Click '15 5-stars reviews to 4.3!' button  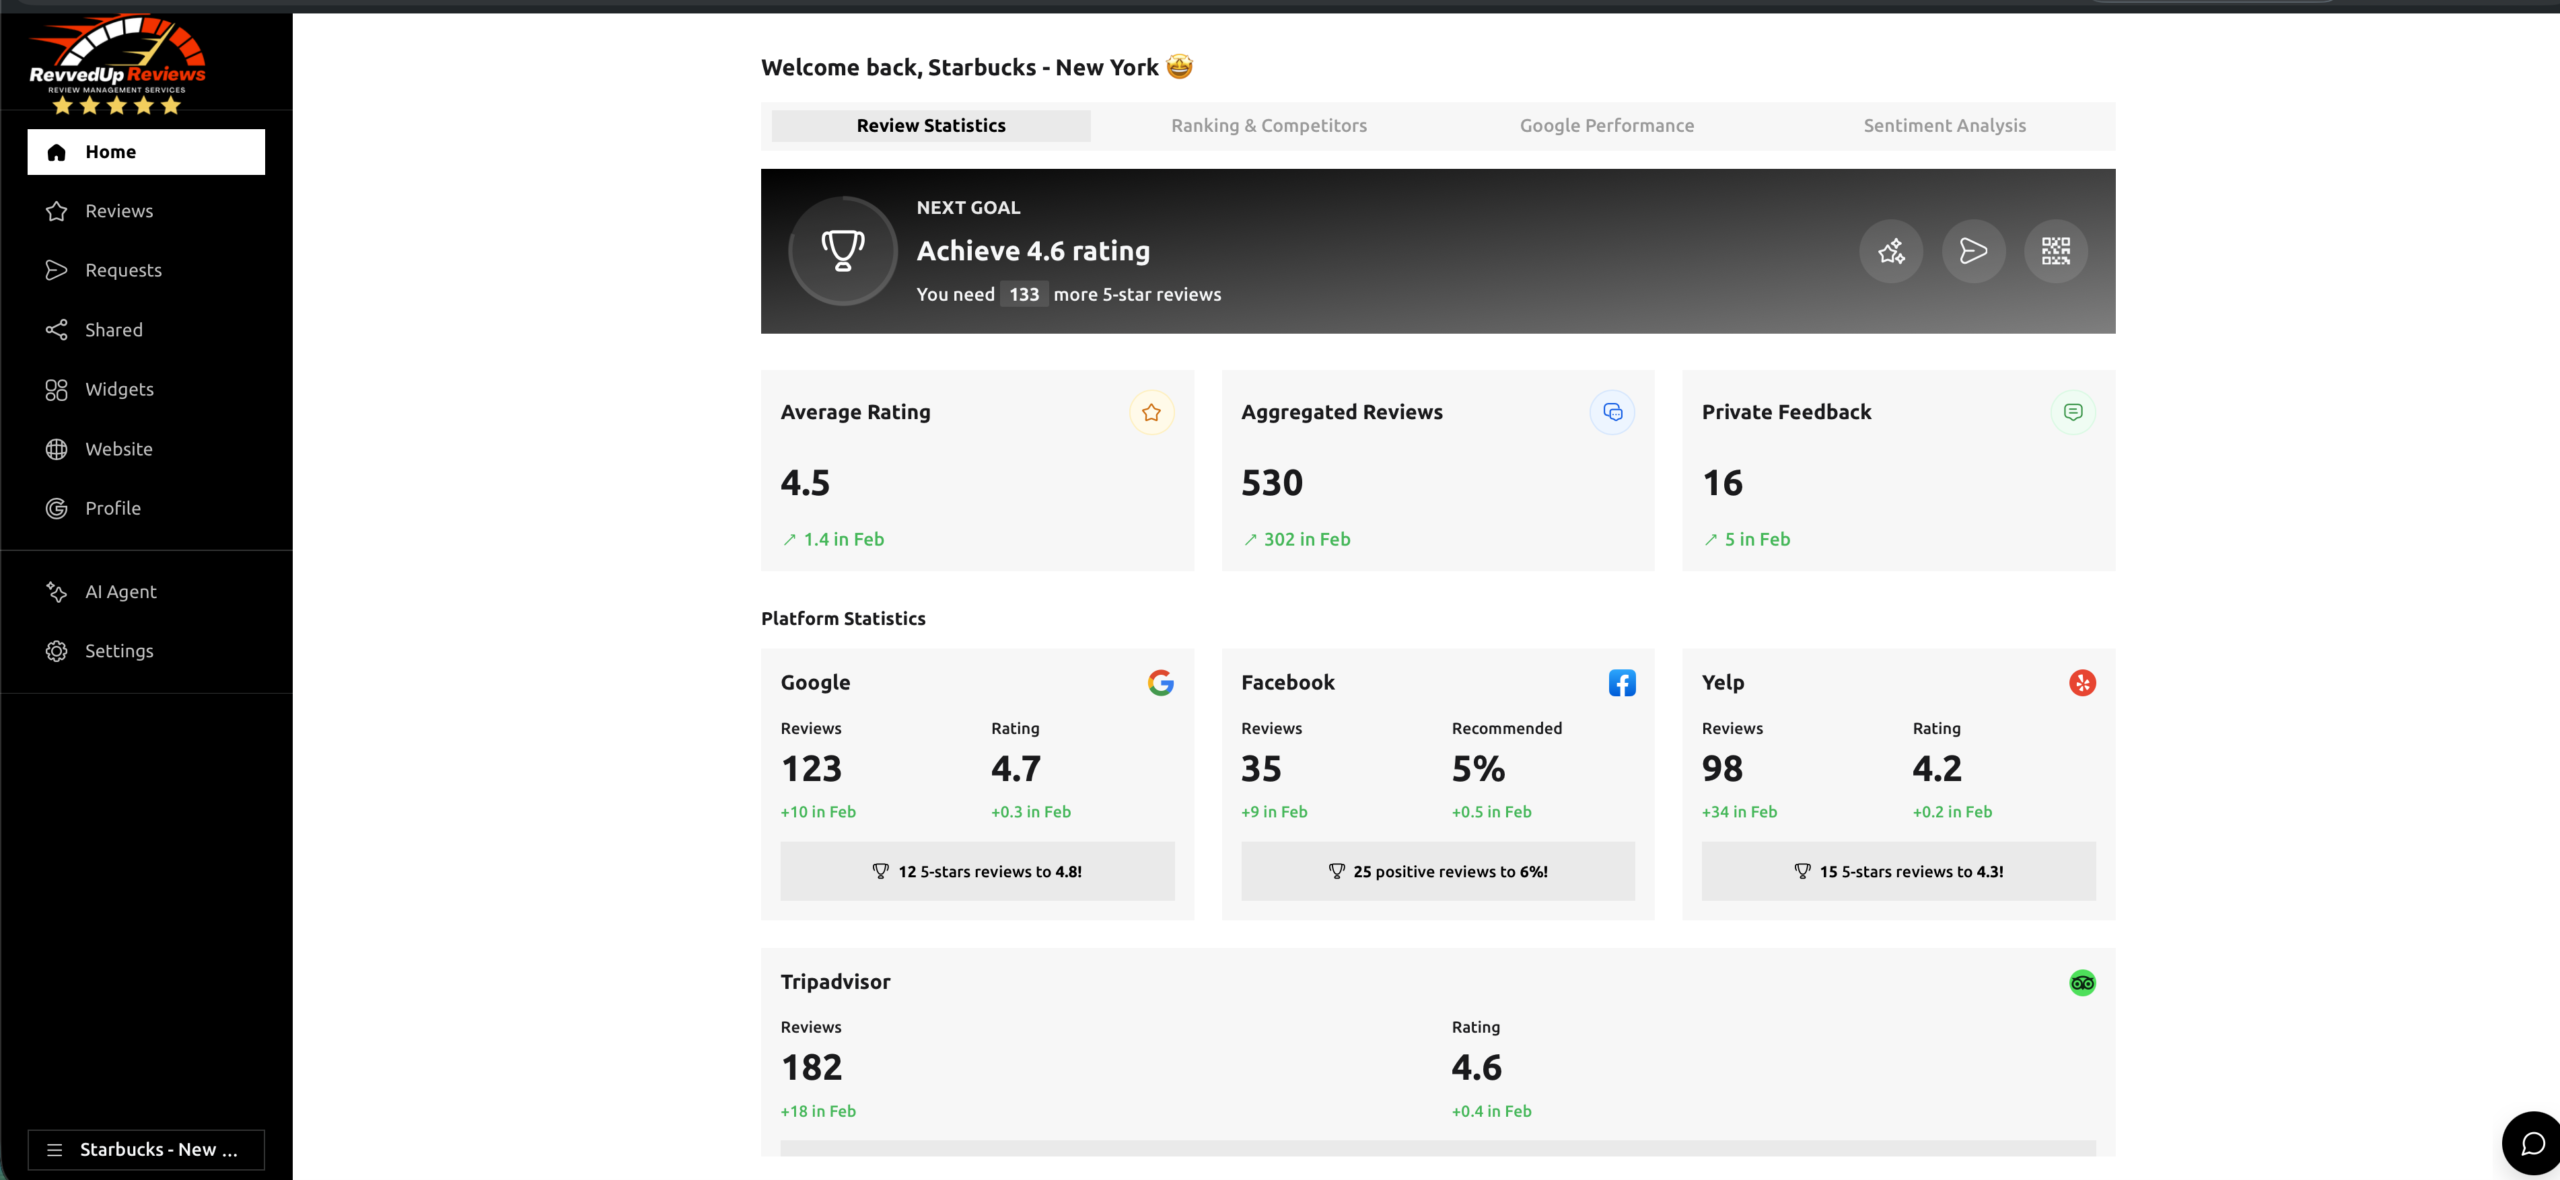[x=1898, y=871]
